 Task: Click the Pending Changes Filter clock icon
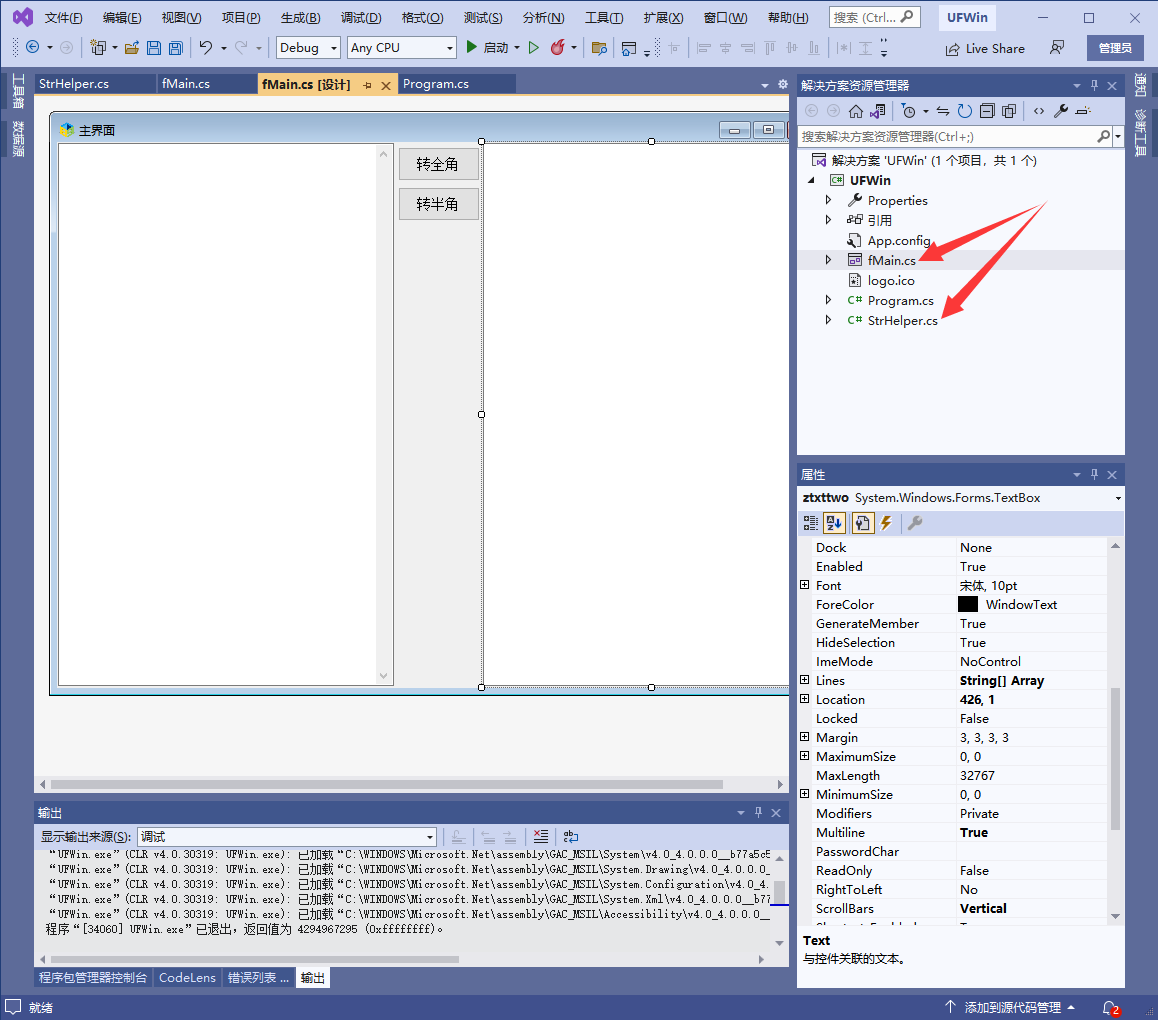coord(909,111)
